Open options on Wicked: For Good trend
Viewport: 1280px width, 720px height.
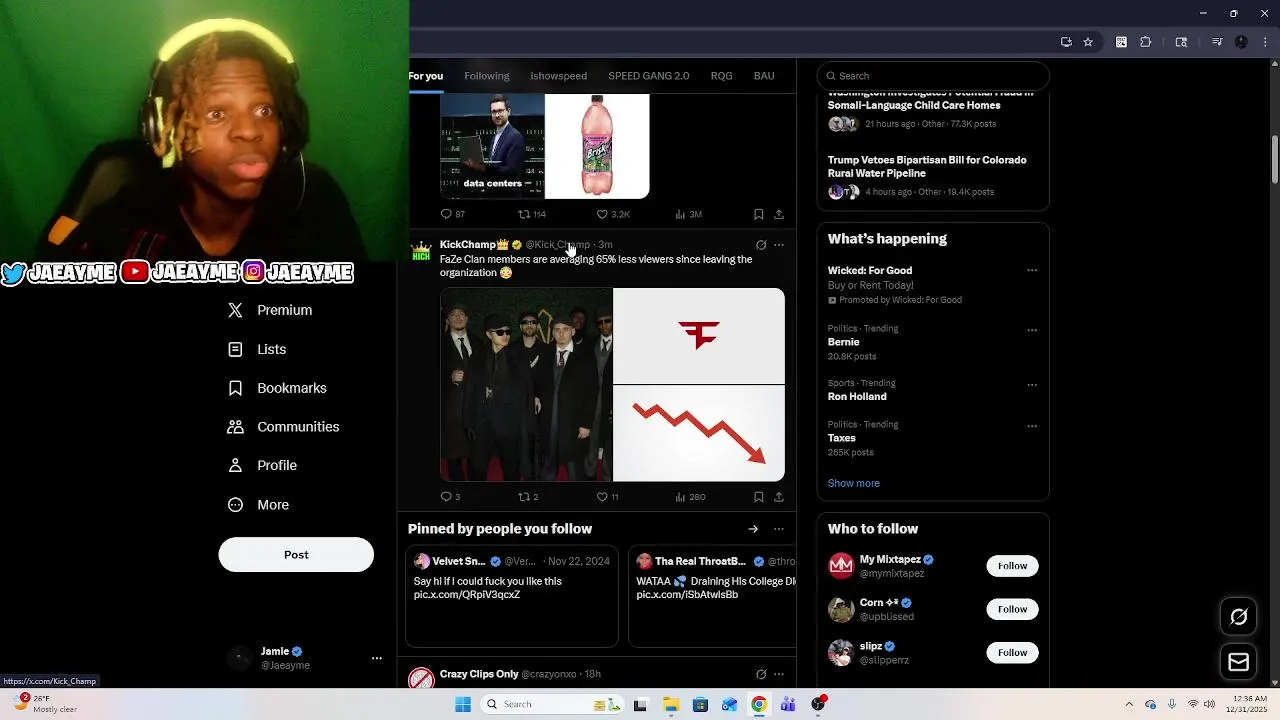pyautogui.click(x=1032, y=270)
